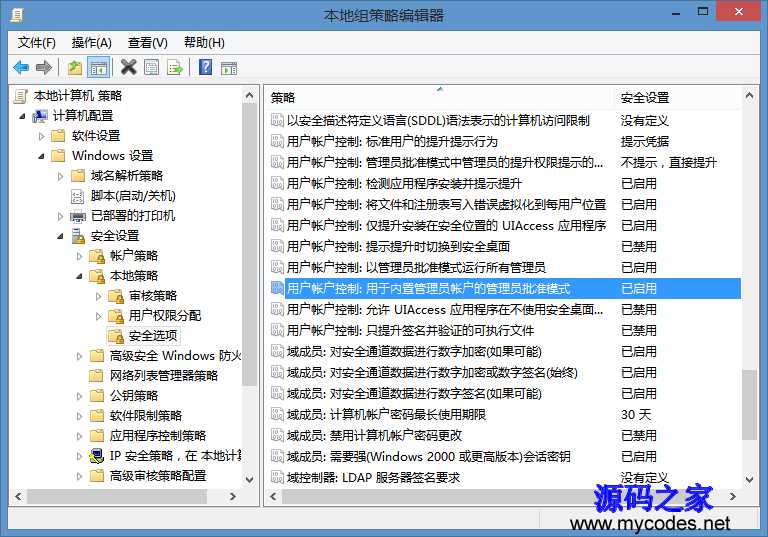The image size is (768, 537).
Task: Select 应用程序控制策略 in the tree
Action: 158,436
